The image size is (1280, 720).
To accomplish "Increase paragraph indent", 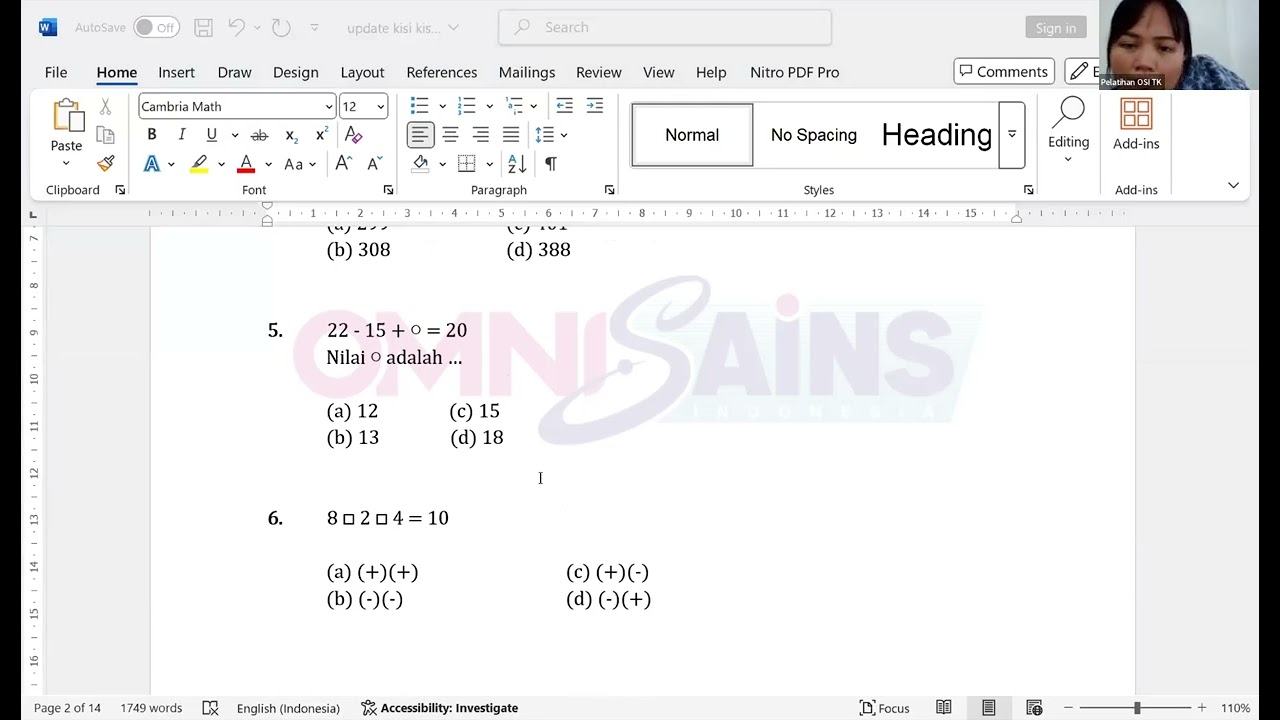I will (x=595, y=106).
